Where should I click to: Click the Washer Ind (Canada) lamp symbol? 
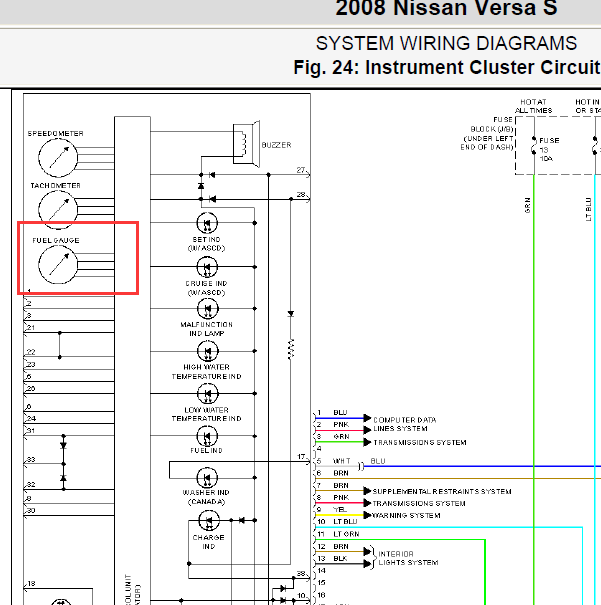[x=207, y=478]
